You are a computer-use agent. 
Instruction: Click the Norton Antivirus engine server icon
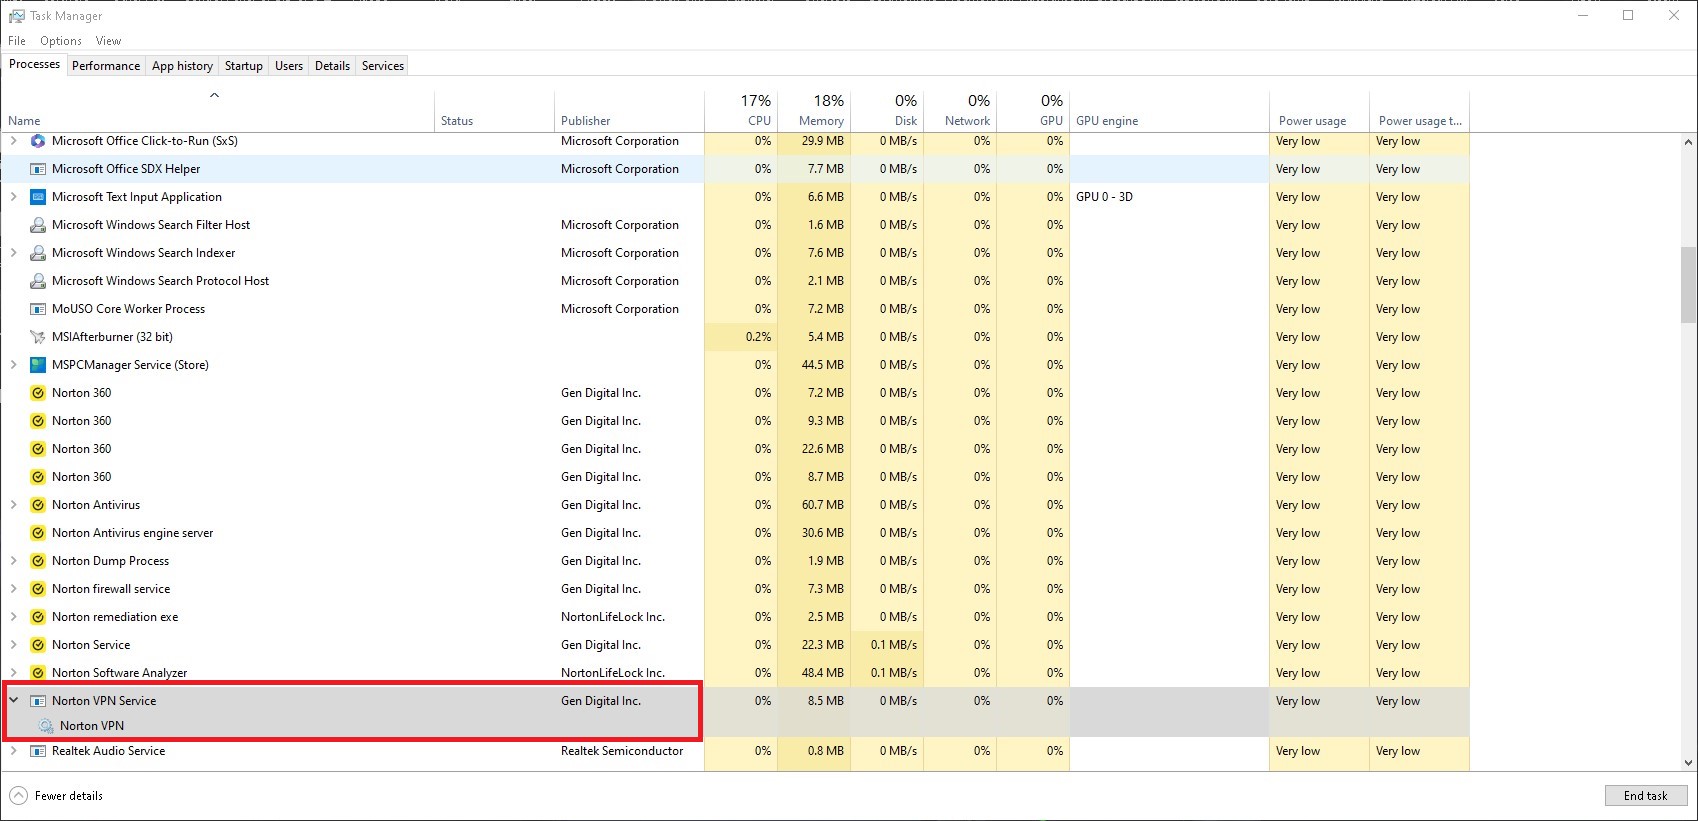(38, 533)
